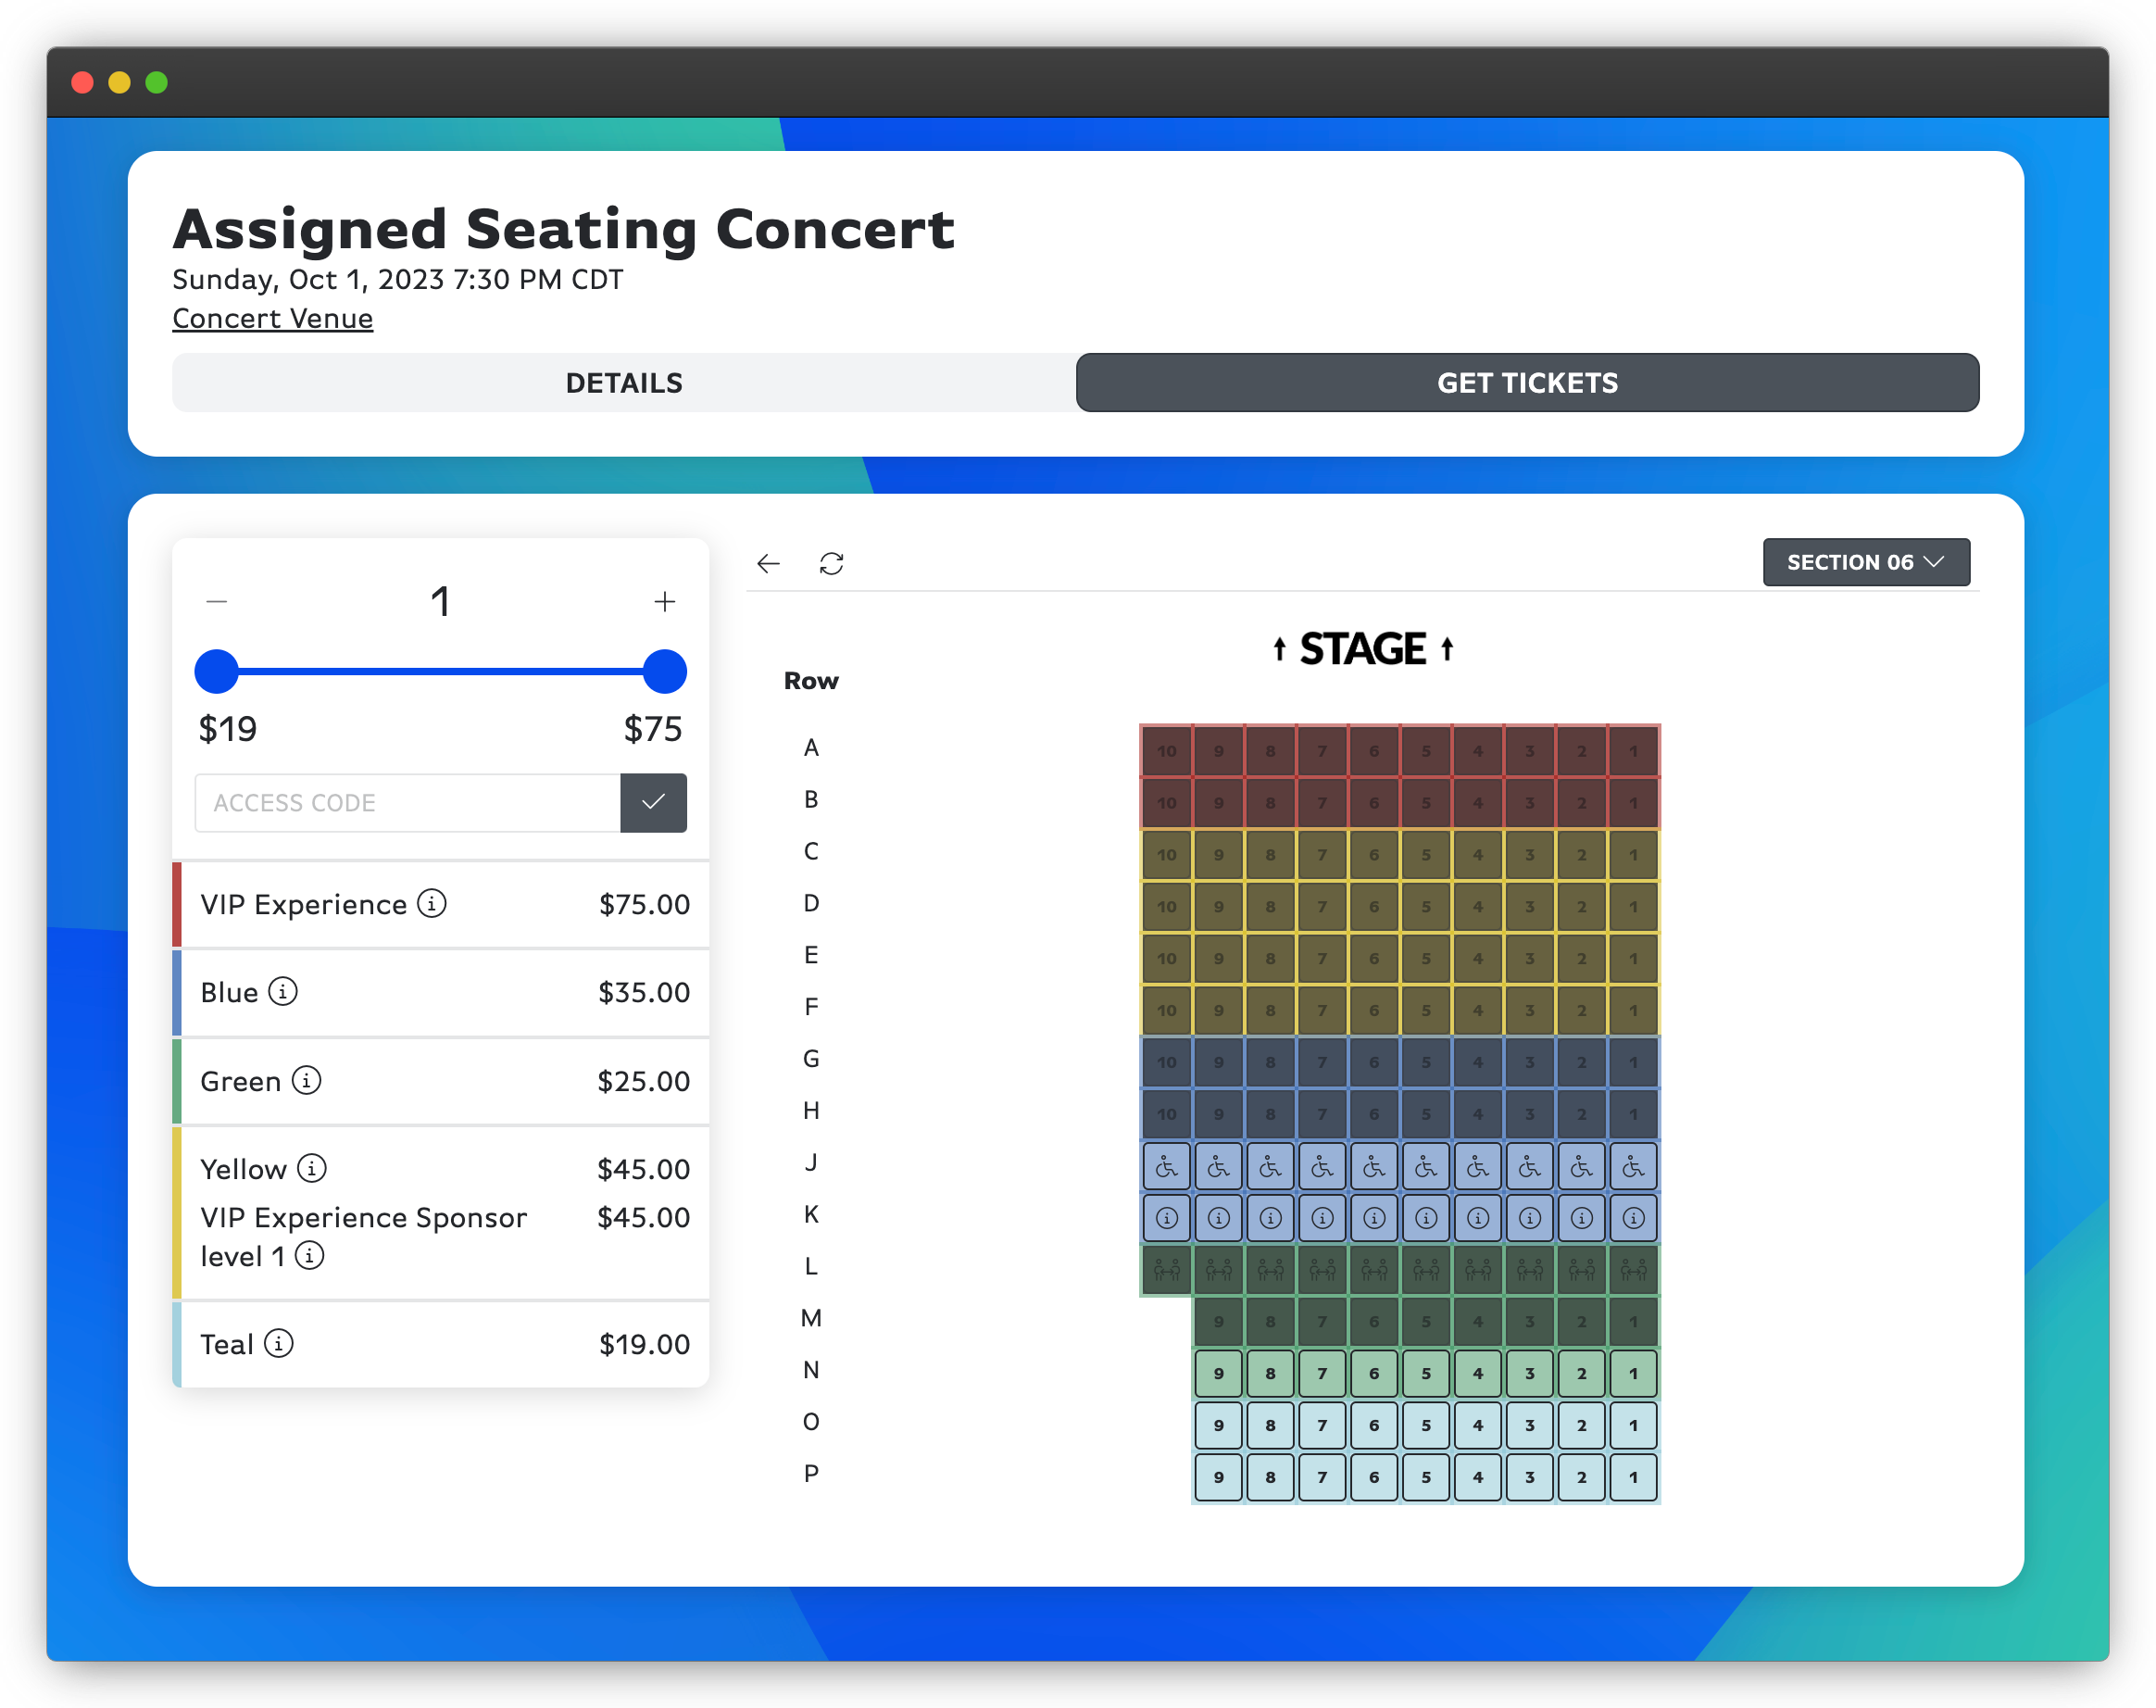This screenshot has height=1708, width=2156.
Task: Select seat 5 in row N
Action: pos(1426,1373)
